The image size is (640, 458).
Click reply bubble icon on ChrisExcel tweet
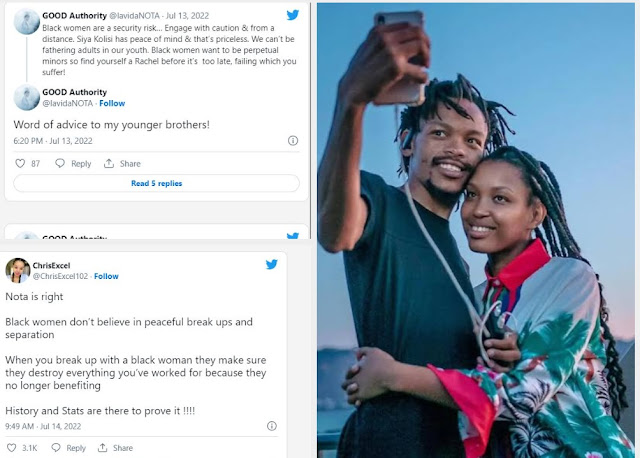point(56,448)
